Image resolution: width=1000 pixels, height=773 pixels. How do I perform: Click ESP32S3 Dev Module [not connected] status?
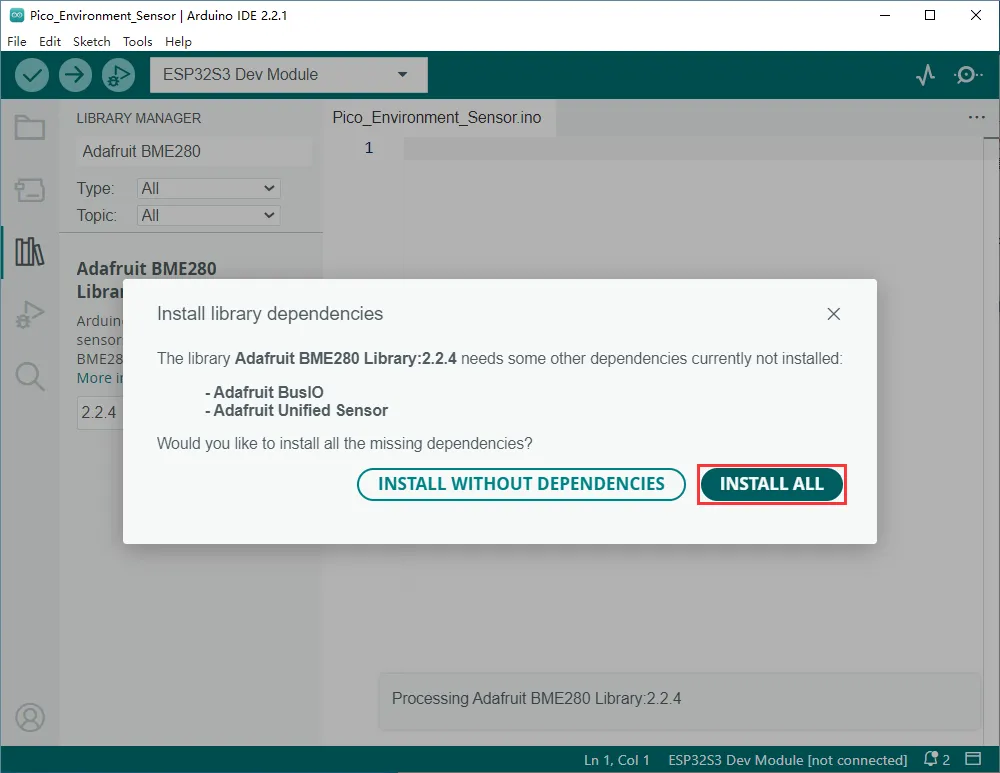point(788,760)
